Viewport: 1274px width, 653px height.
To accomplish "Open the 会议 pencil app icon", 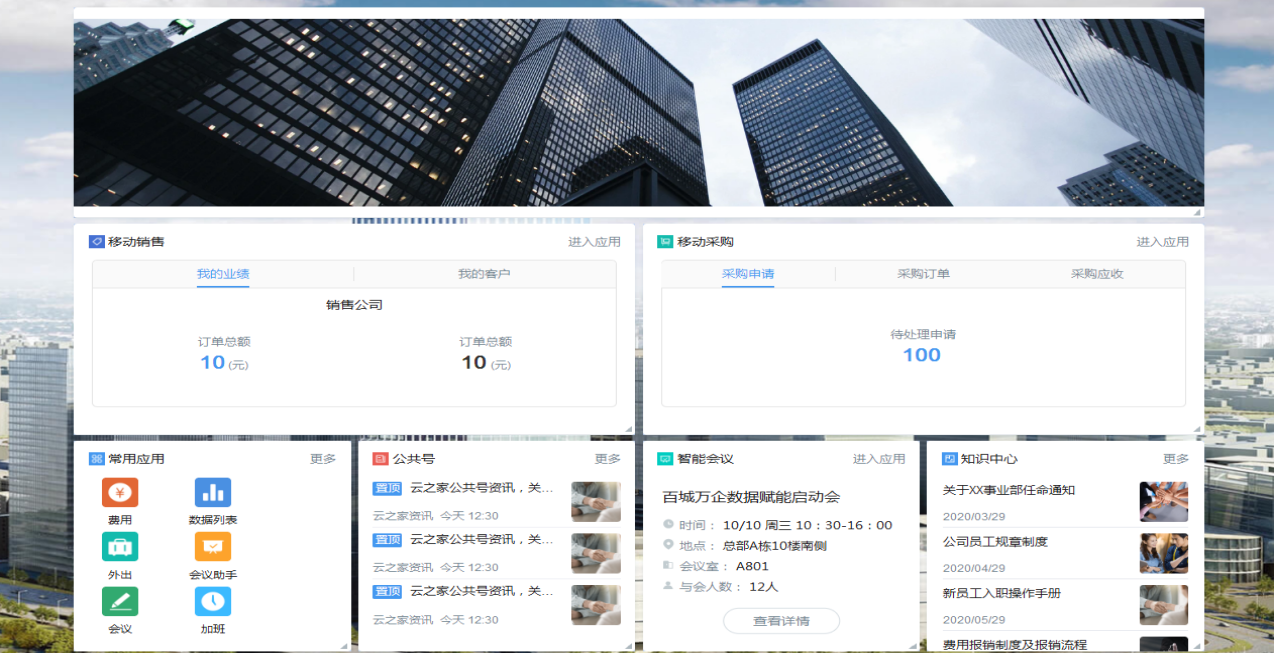I will (120, 601).
